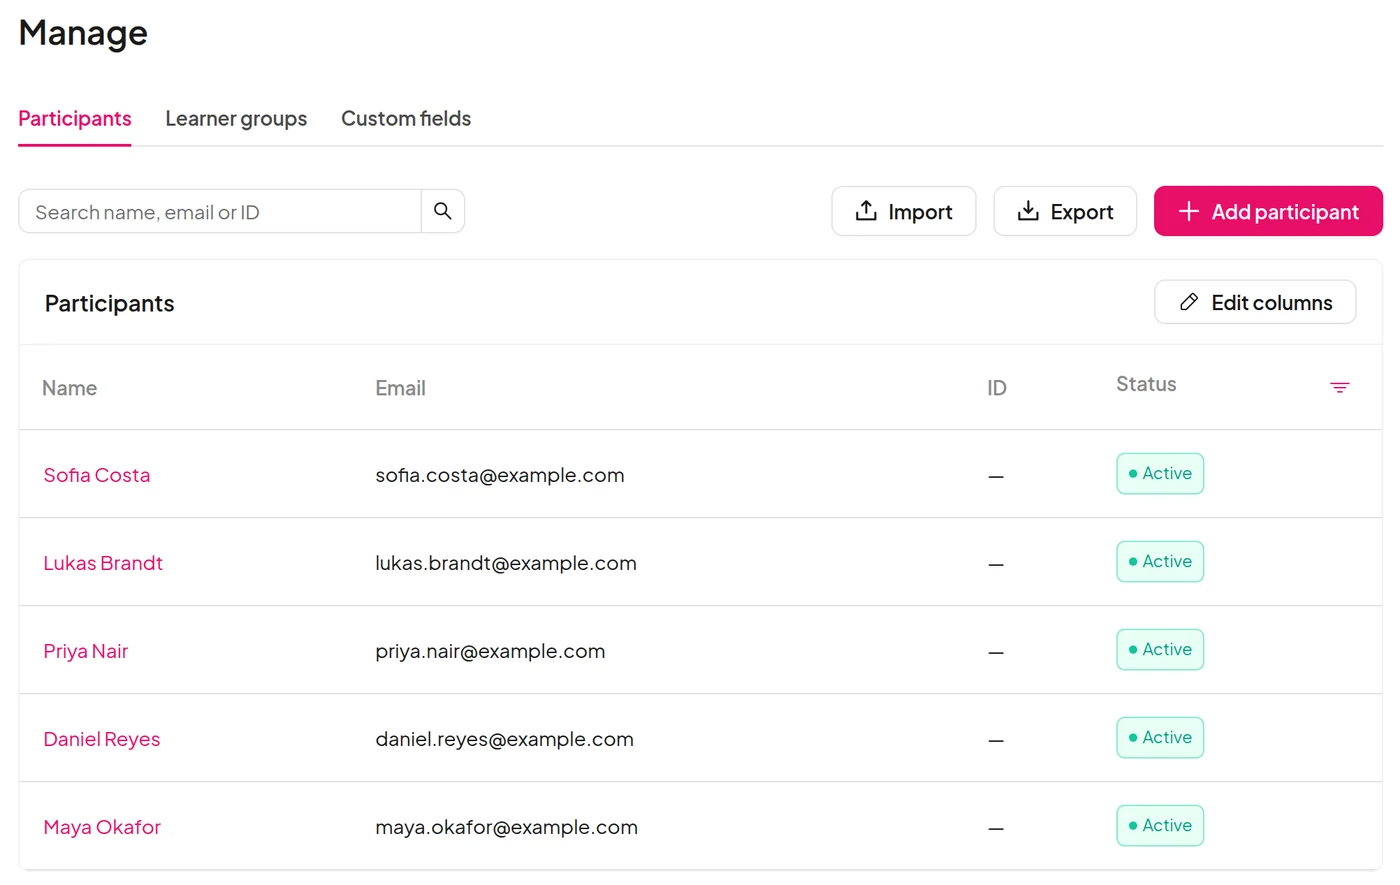Select email sofia.costa@example.com

(500, 475)
